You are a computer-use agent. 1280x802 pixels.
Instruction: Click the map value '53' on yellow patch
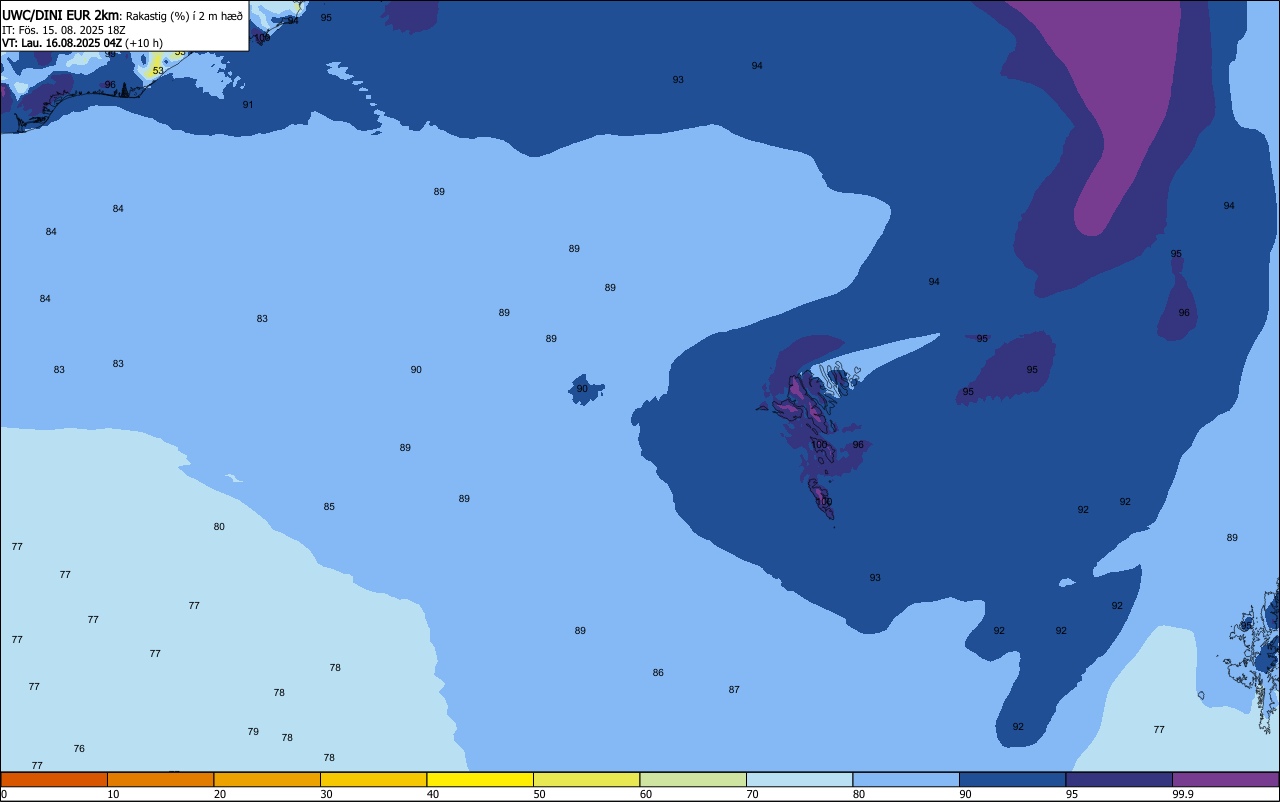(x=158, y=71)
